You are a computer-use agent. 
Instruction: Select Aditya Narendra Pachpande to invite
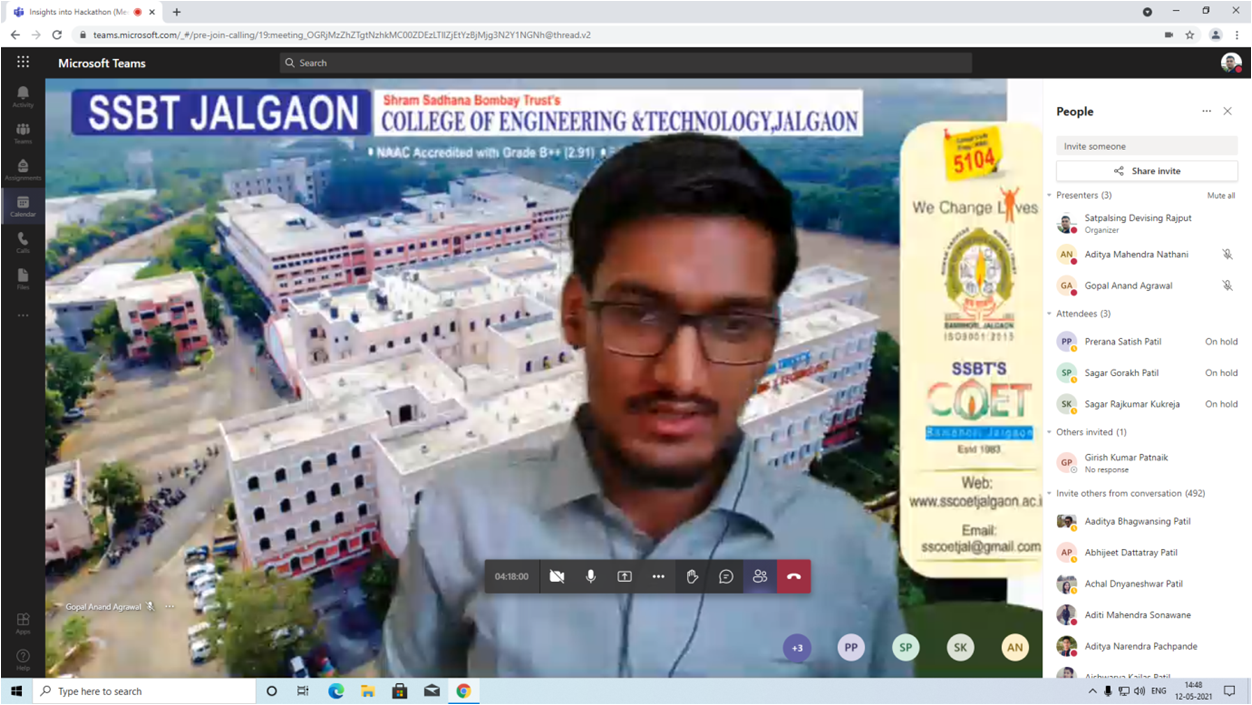pos(1147,646)
